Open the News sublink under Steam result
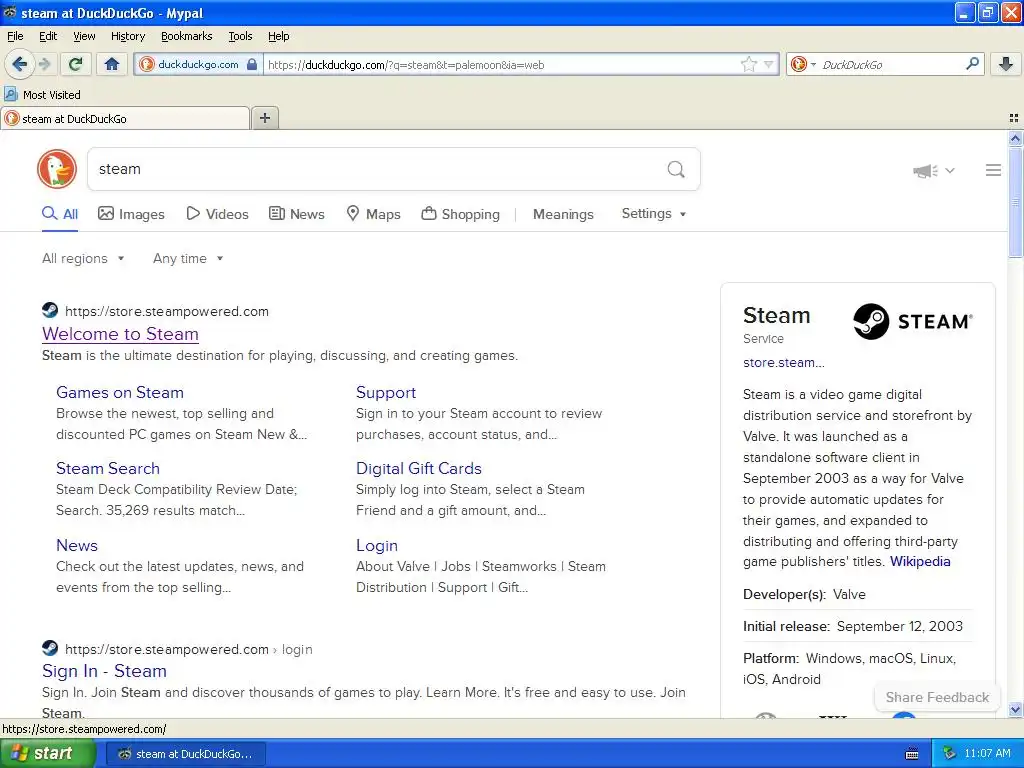Screen dimensions: 1024x768 click(x=76, y=545)
